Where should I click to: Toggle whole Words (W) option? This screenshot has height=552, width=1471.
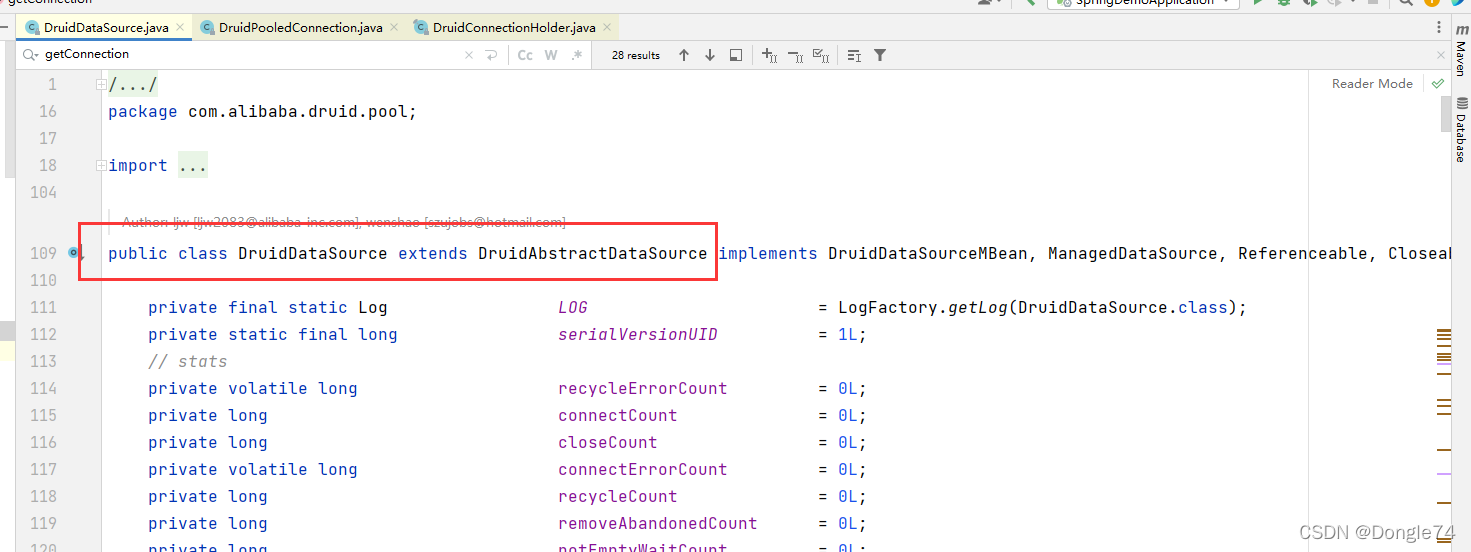tap(551, 55)
